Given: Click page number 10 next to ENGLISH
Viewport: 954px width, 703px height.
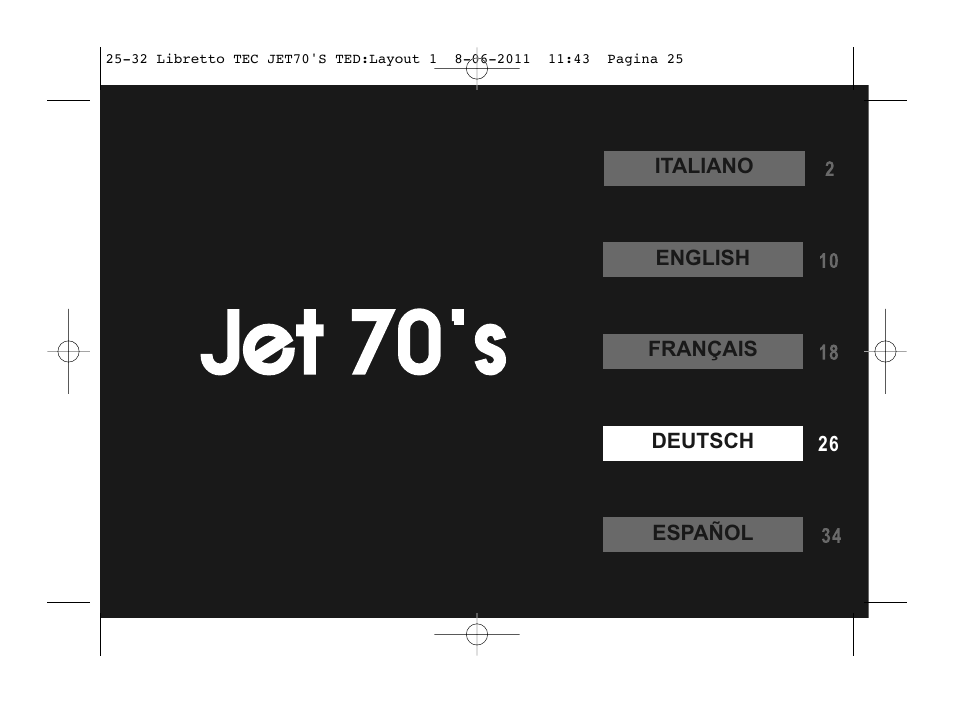Looking at the screenshot, I should [x=829, y=261].
